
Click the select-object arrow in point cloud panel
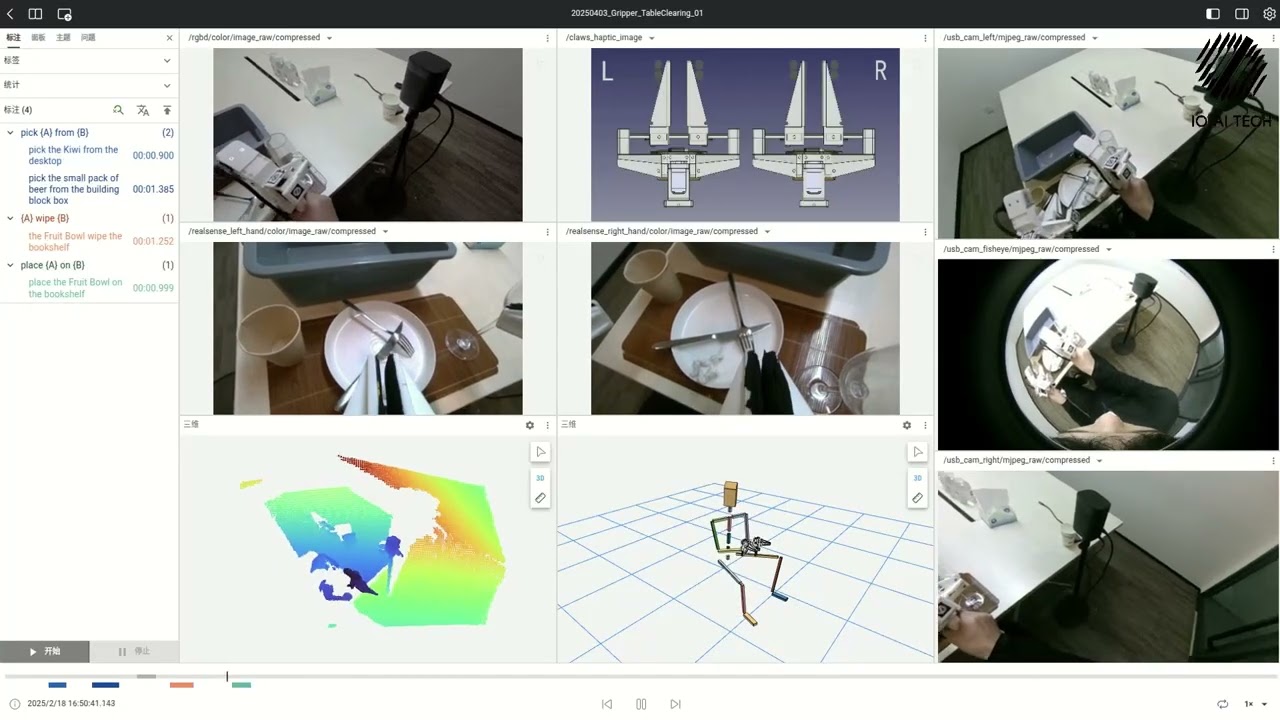coord(540,452)
